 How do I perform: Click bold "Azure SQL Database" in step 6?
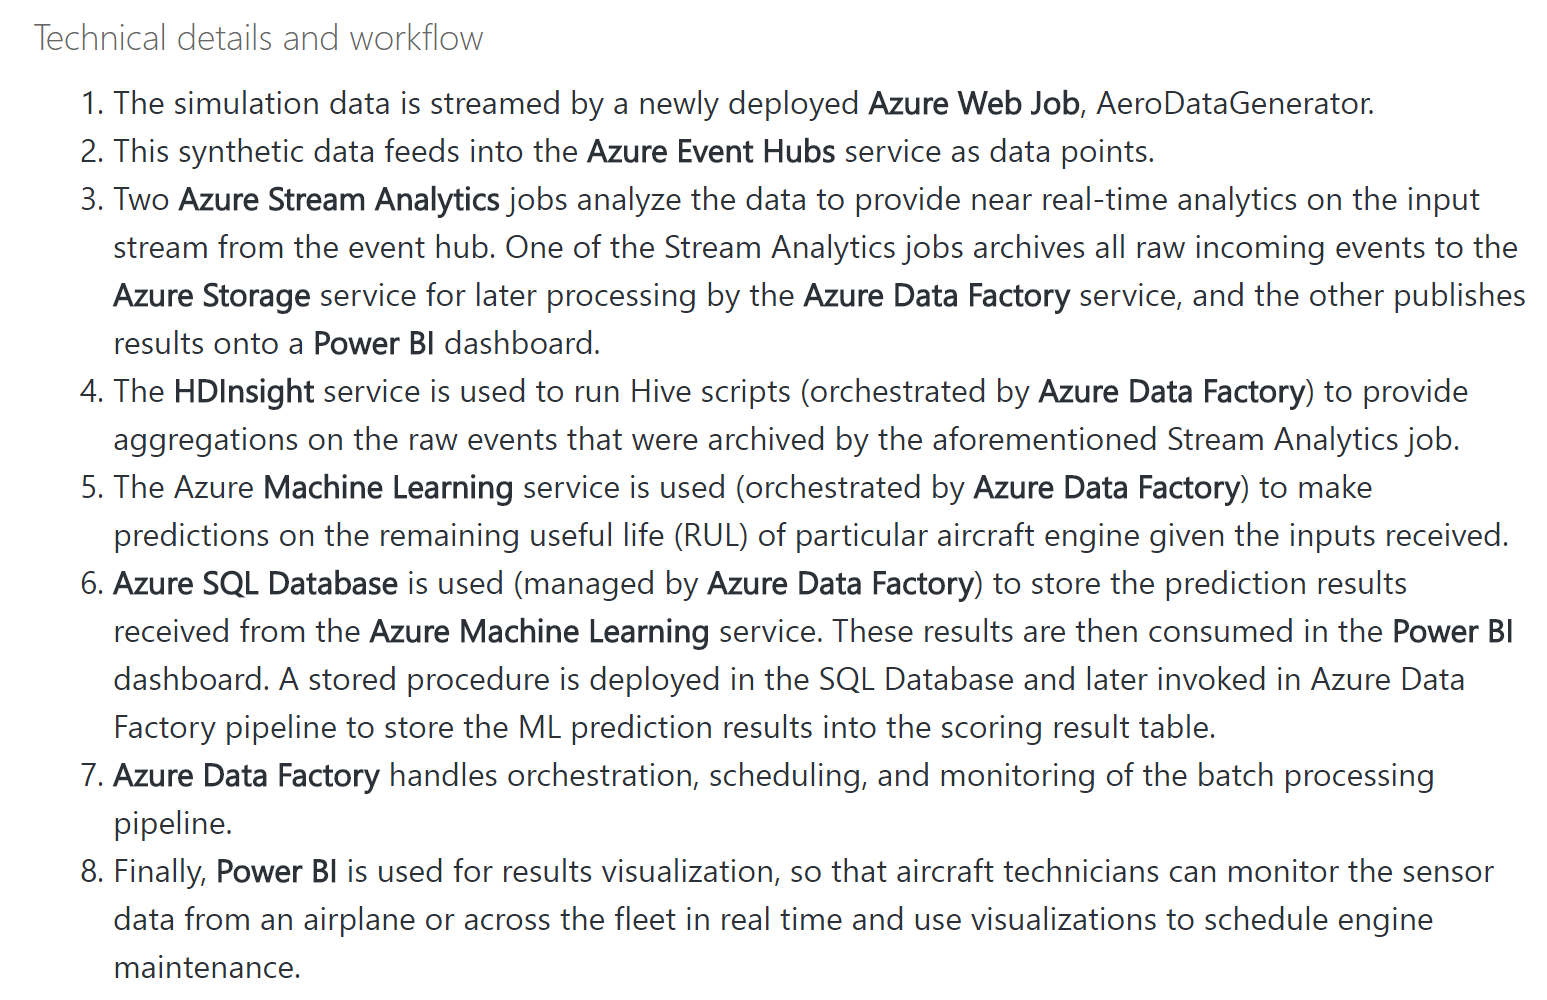(x=255, y=583)
